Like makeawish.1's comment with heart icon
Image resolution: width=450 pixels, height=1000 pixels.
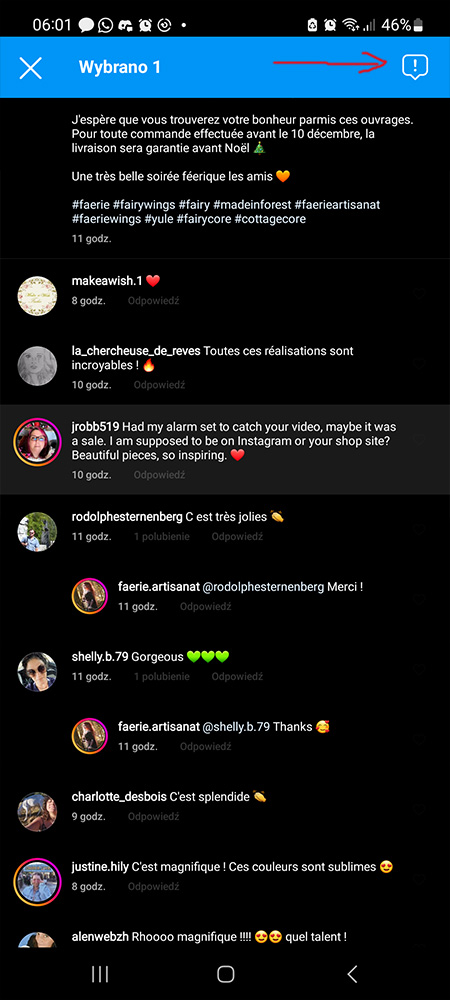(419, 293)
